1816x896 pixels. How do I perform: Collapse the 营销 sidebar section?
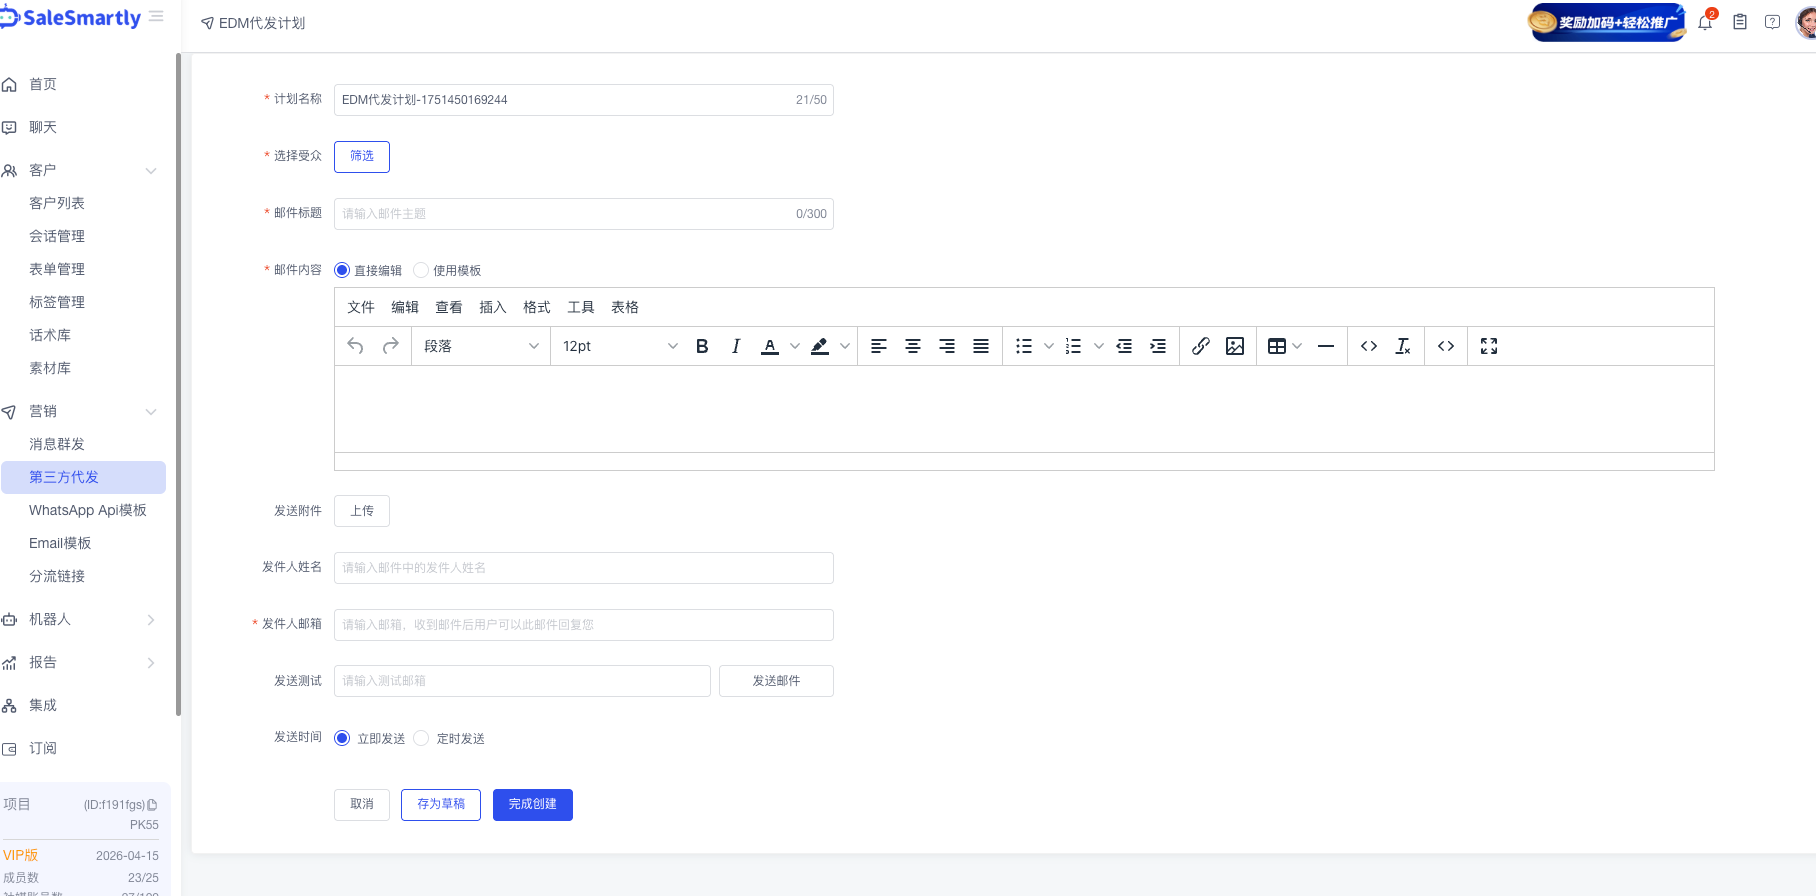pos(151,412)
